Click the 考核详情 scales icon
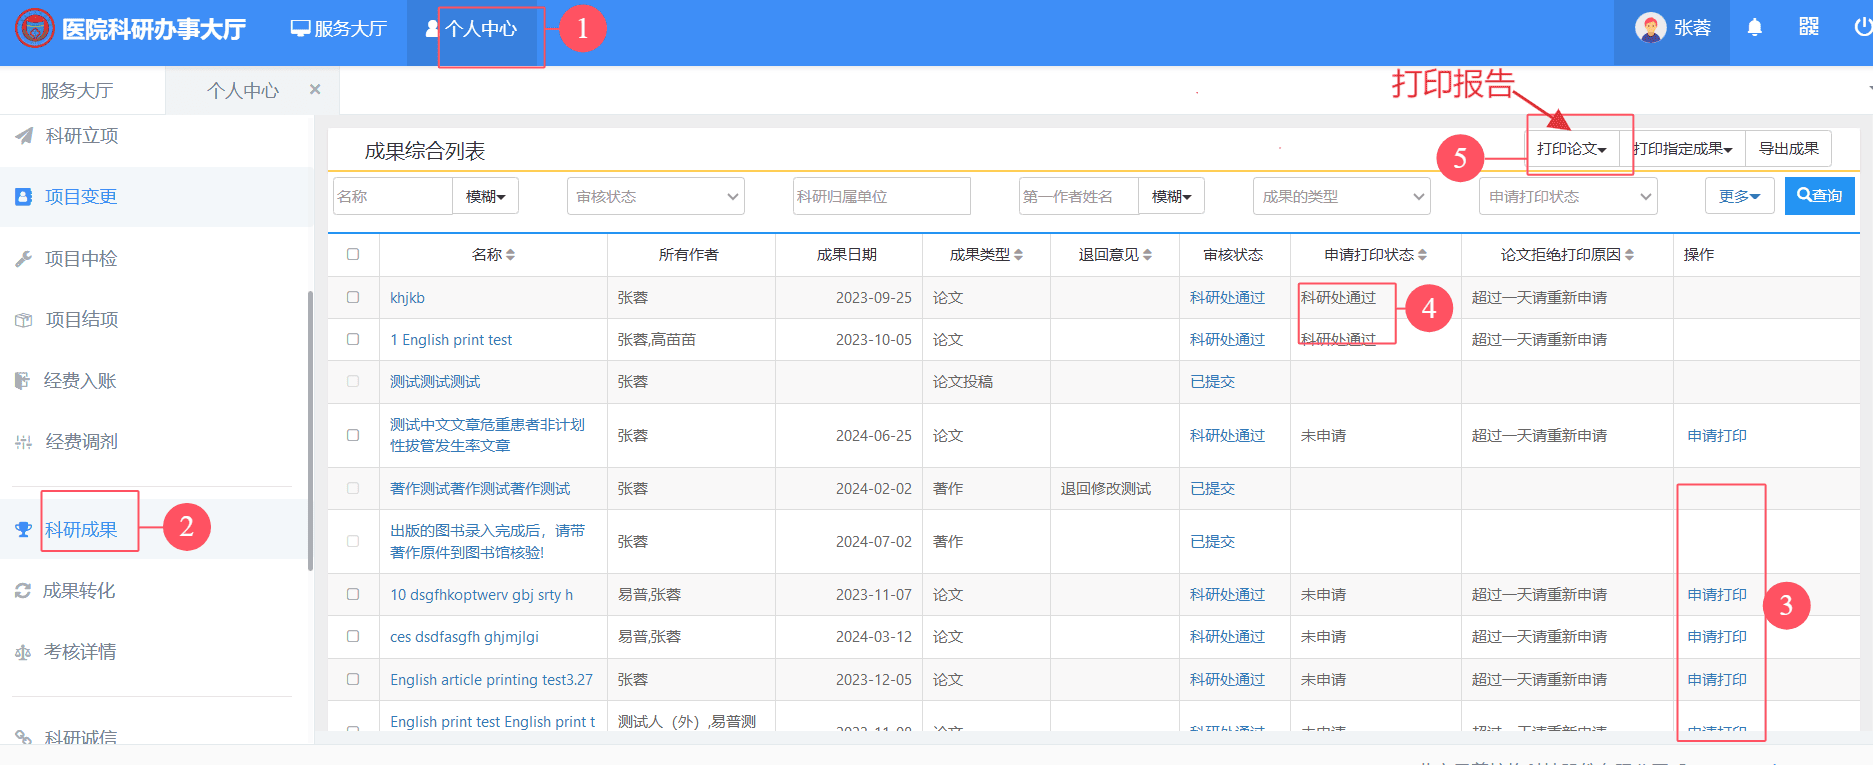Image resolution: width=1873 pixels, height=765 pixels. (x=23, y=652)
